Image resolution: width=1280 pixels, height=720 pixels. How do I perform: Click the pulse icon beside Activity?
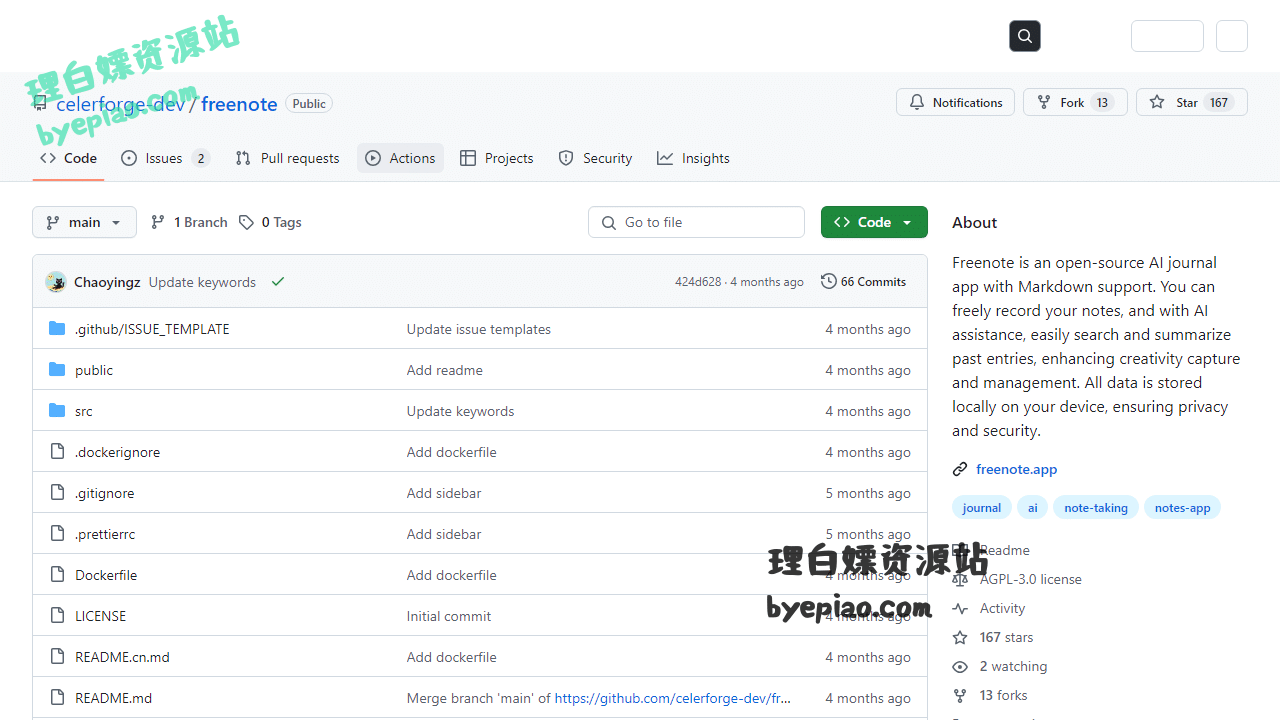[x=960, y=608]
